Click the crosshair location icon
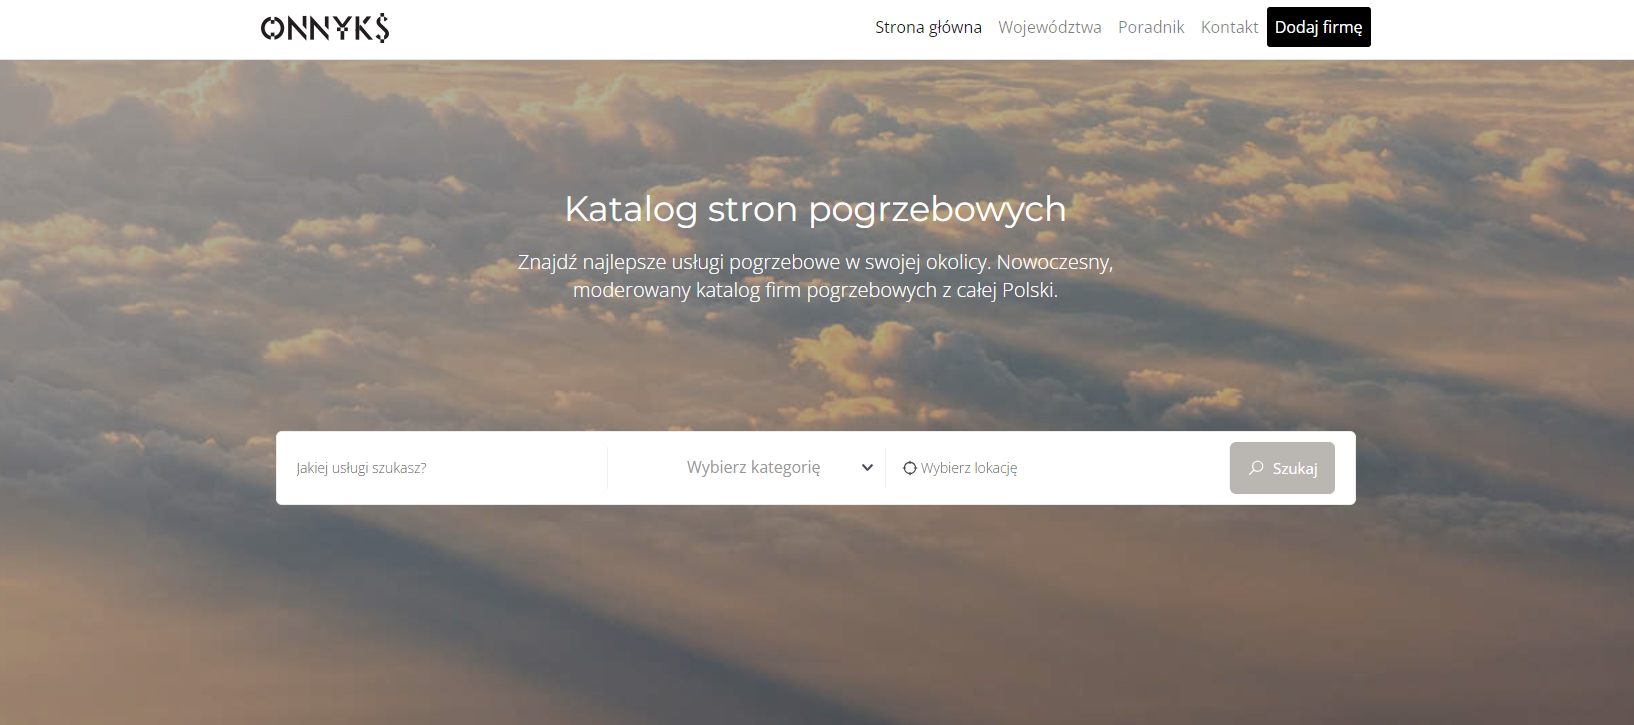The width and height of the screenshot is (1634, 725). tap(910, 468)
